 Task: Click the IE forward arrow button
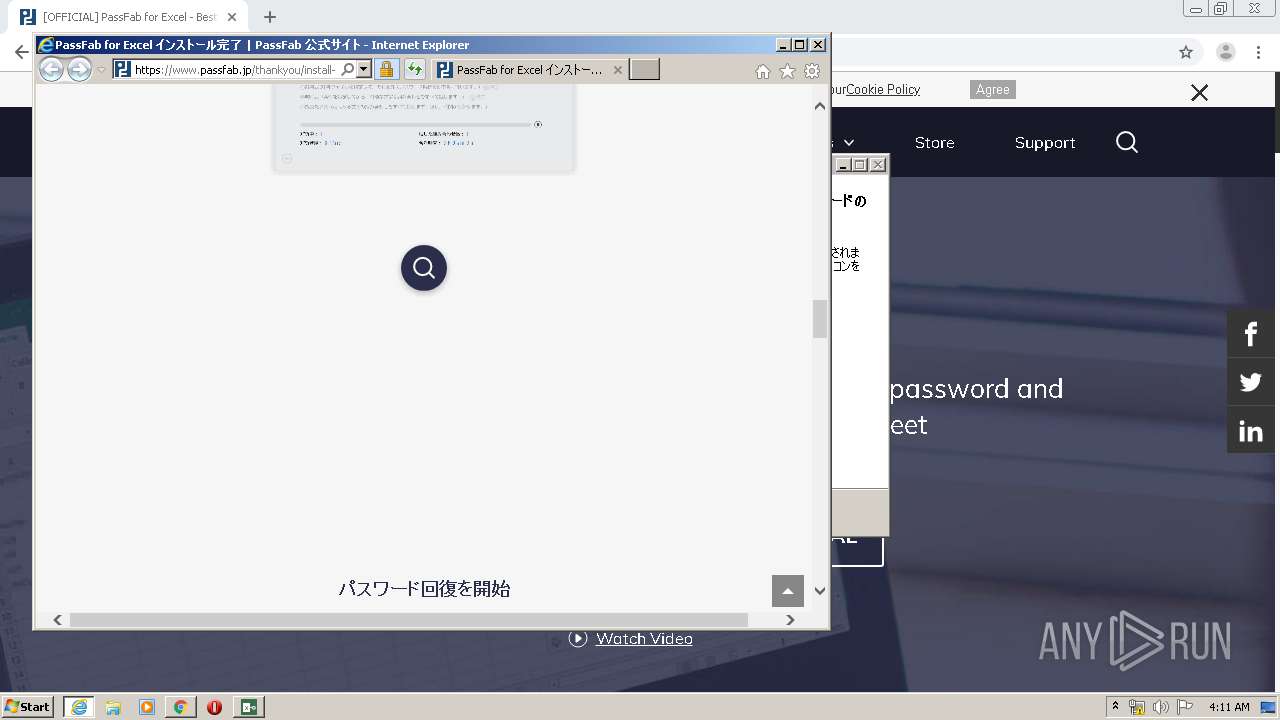click(x=79, y=69)
